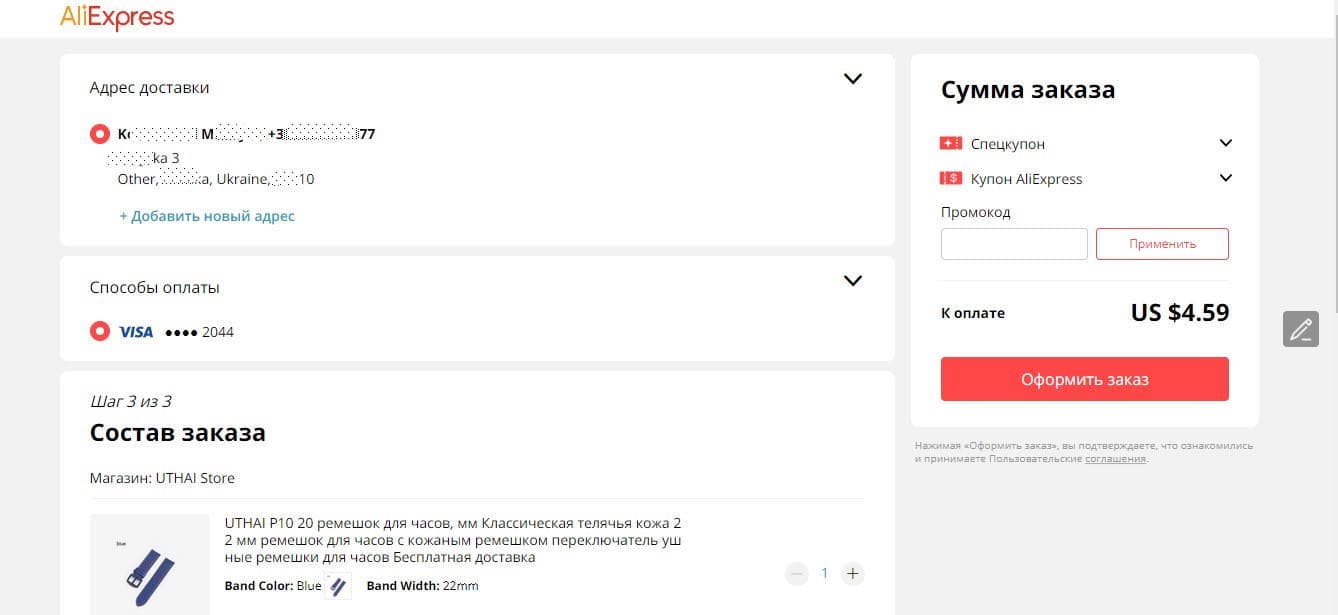Click the Применить promo code button
The image size is (1338, 615).
(1162, 244)
